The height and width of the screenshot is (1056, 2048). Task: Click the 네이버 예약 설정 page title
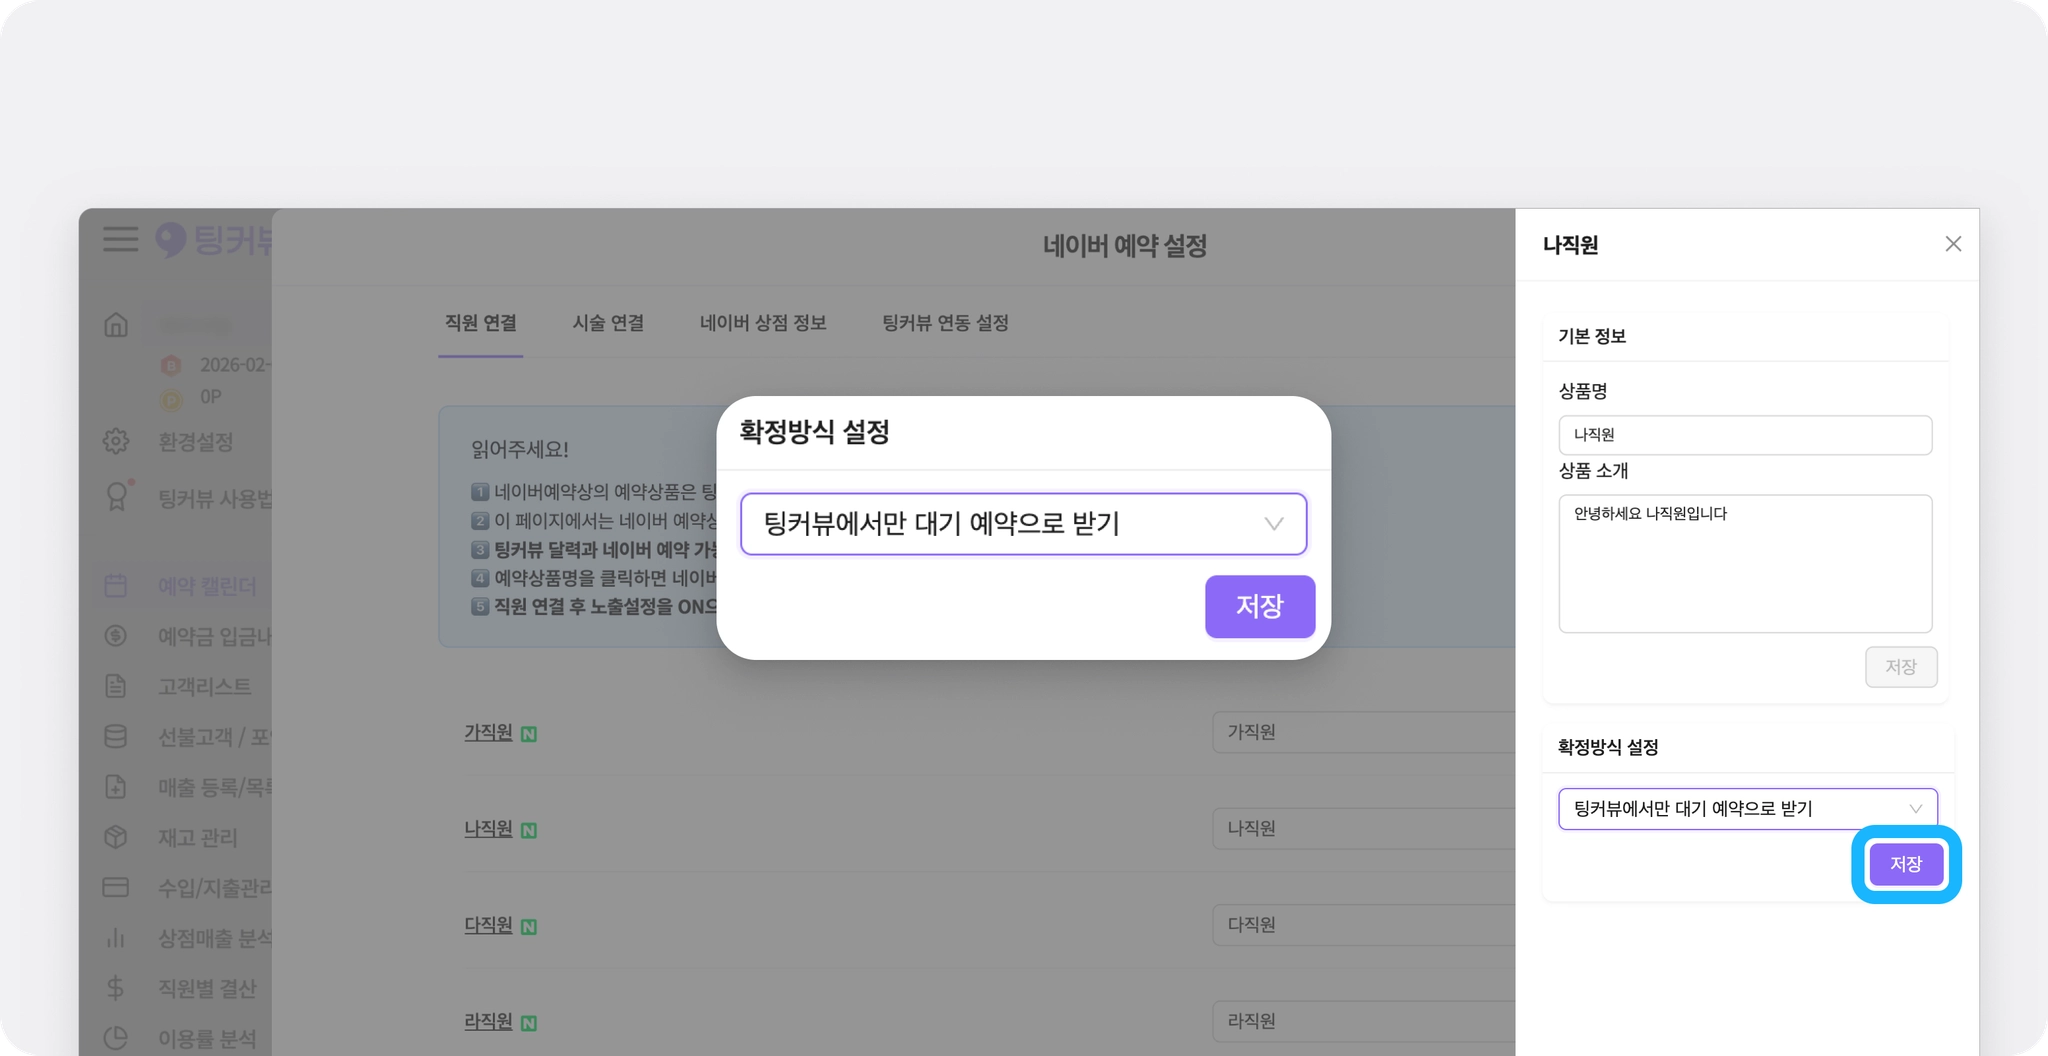[x=1125, y=246]
